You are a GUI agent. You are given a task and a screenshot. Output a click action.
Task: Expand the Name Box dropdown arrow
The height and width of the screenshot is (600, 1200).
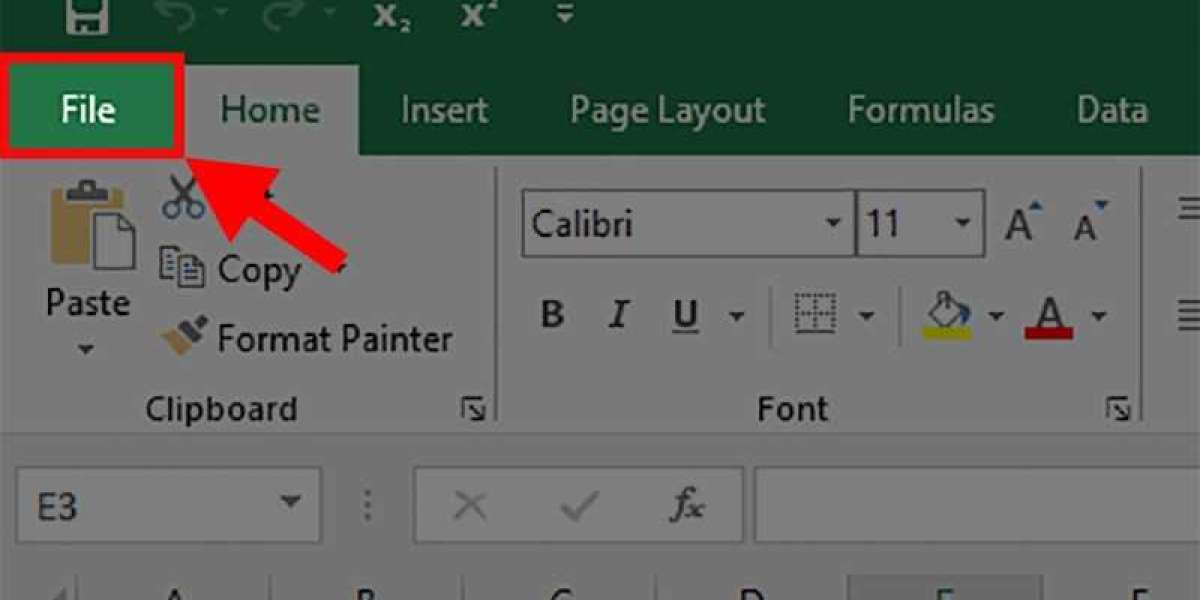290,501
